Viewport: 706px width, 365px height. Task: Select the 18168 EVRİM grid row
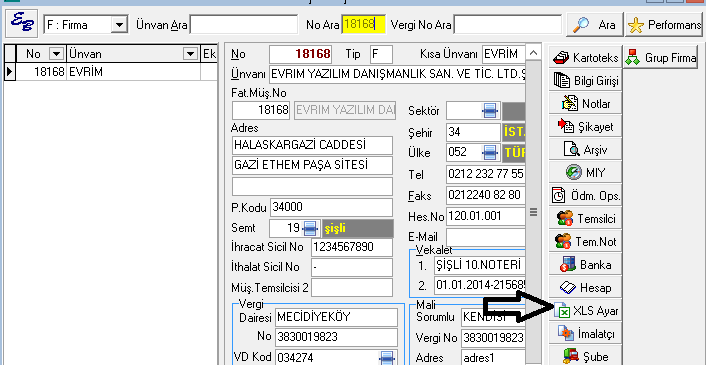point(111,72)
